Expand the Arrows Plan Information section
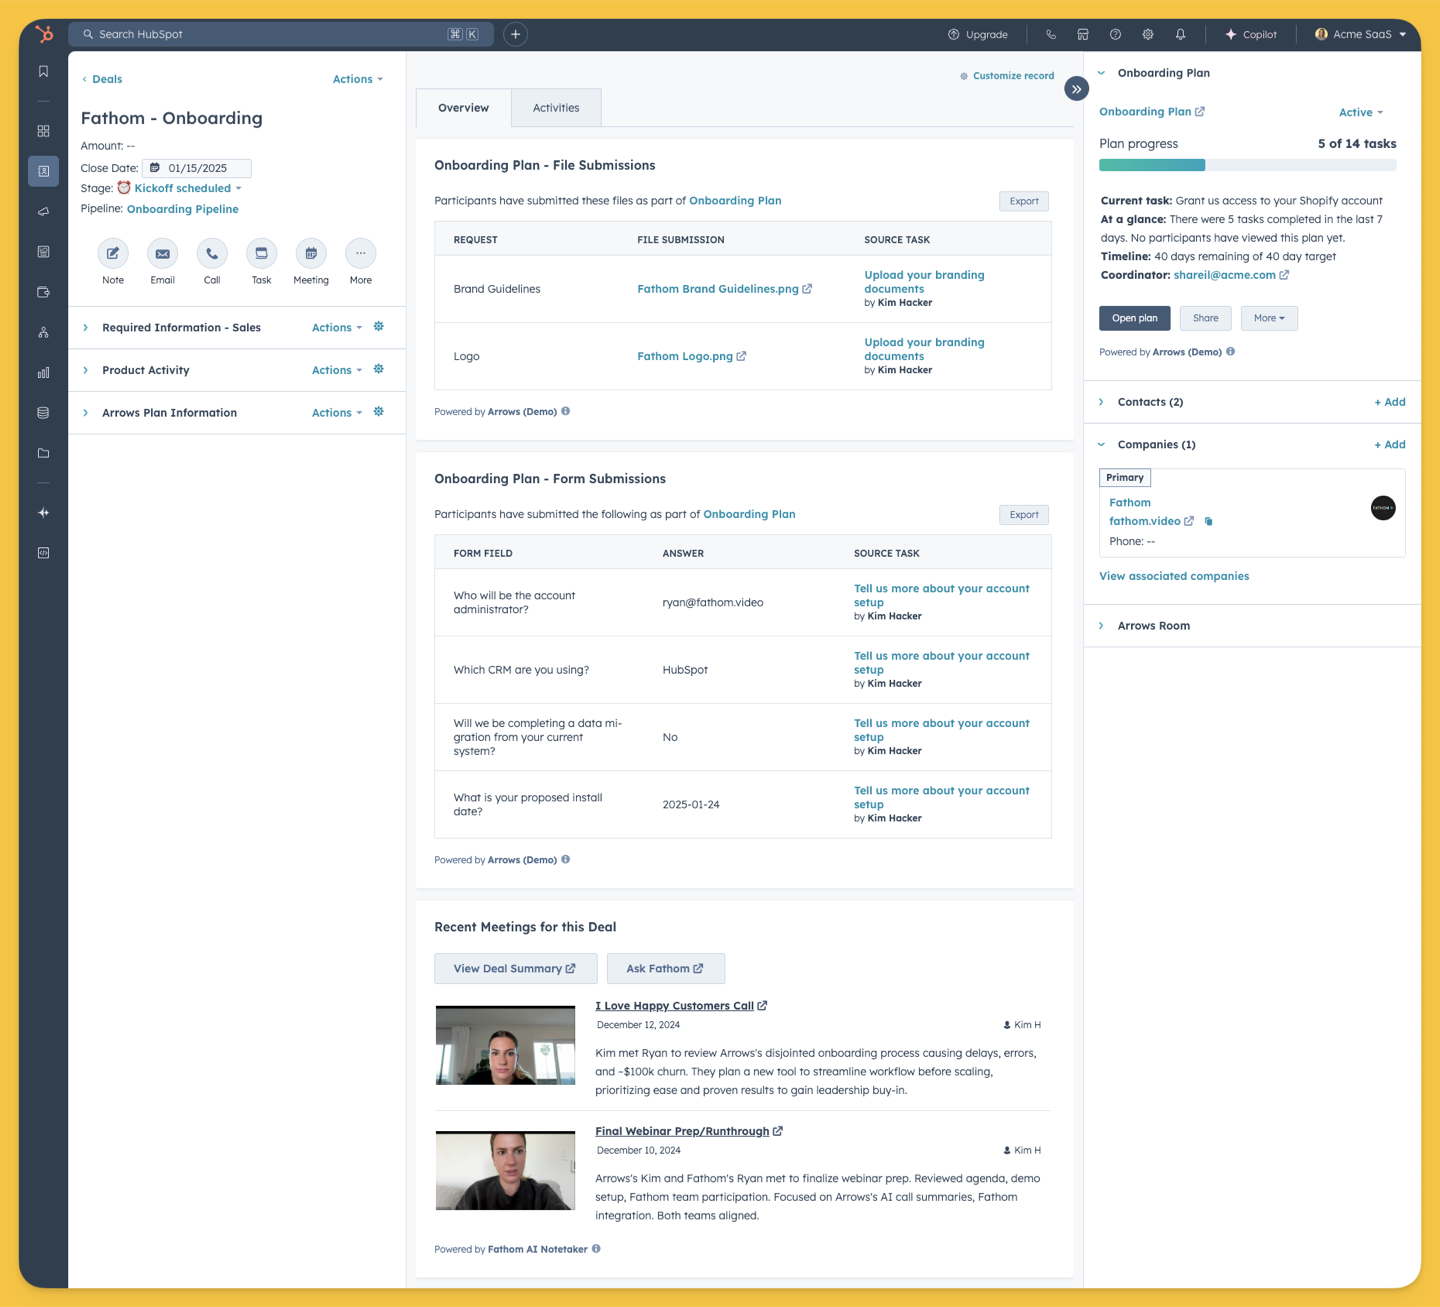Screen dimensions: 1440x1307 point(86,413)
